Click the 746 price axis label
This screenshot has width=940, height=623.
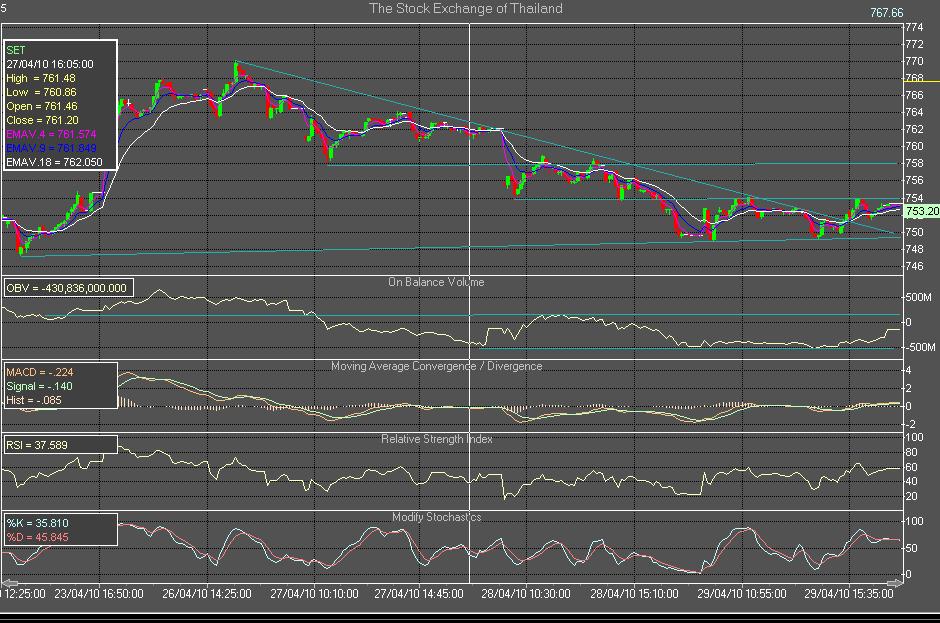tap(914, 266)
